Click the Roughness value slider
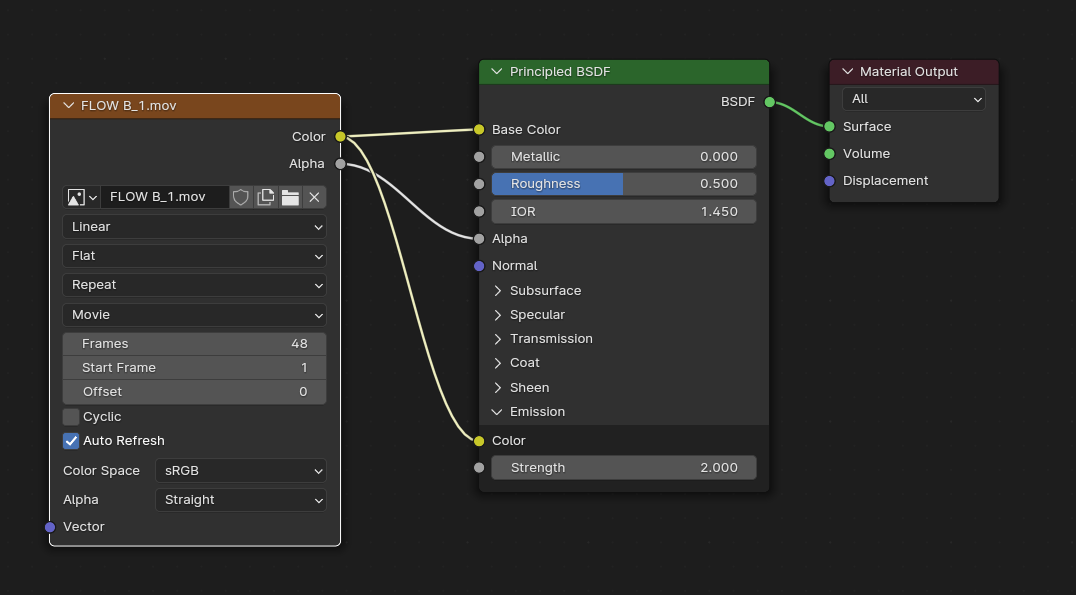Viewport: 1076px width, 595px height. pyautogui.click(x=624, y=184)
